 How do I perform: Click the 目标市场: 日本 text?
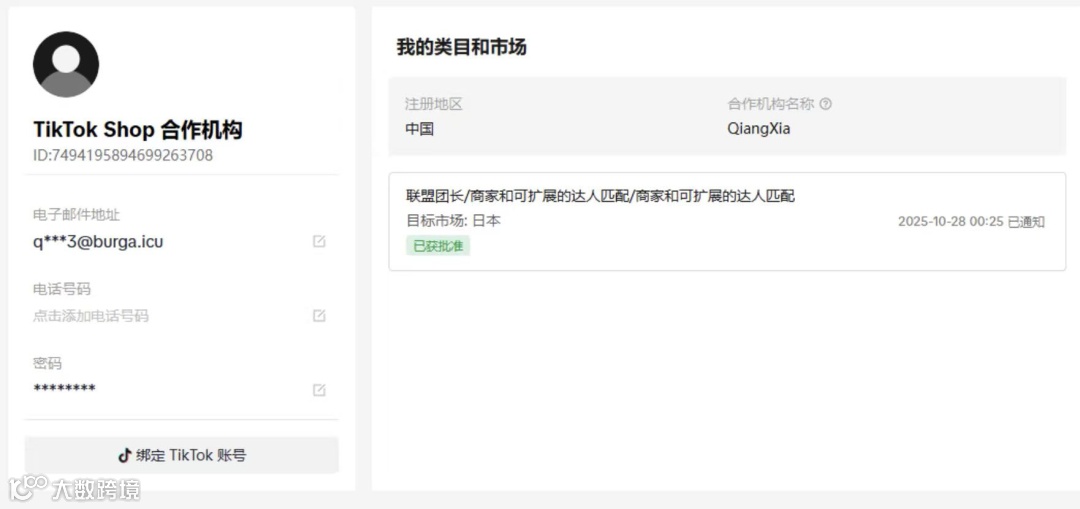454,221
